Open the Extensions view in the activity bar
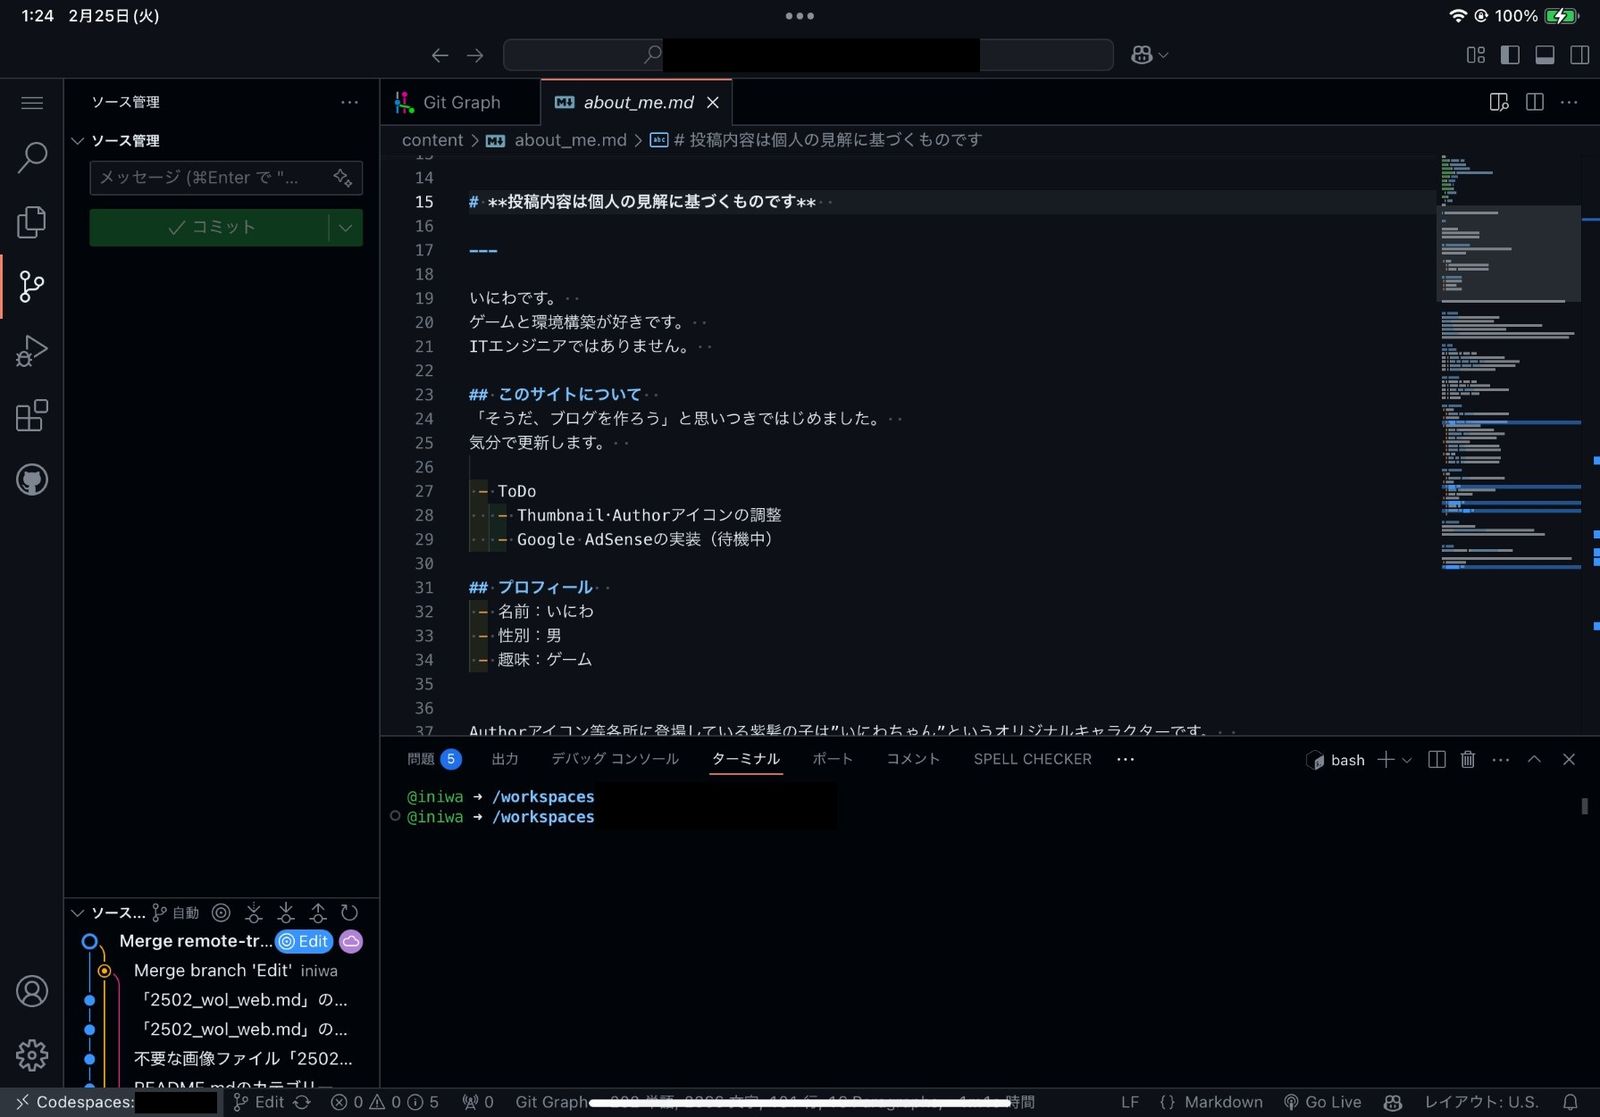Screen dimensions: 1600x1117 click(32, 415)
